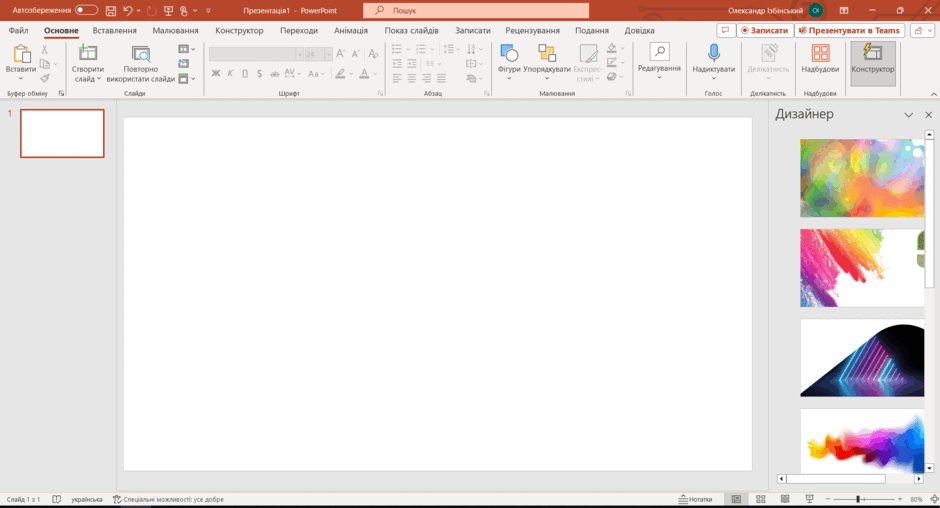The height and width of the screenshot is (508, 940).
Task: Click the Пошук search field
Action: pyautogui.click(x=476, y=10)
